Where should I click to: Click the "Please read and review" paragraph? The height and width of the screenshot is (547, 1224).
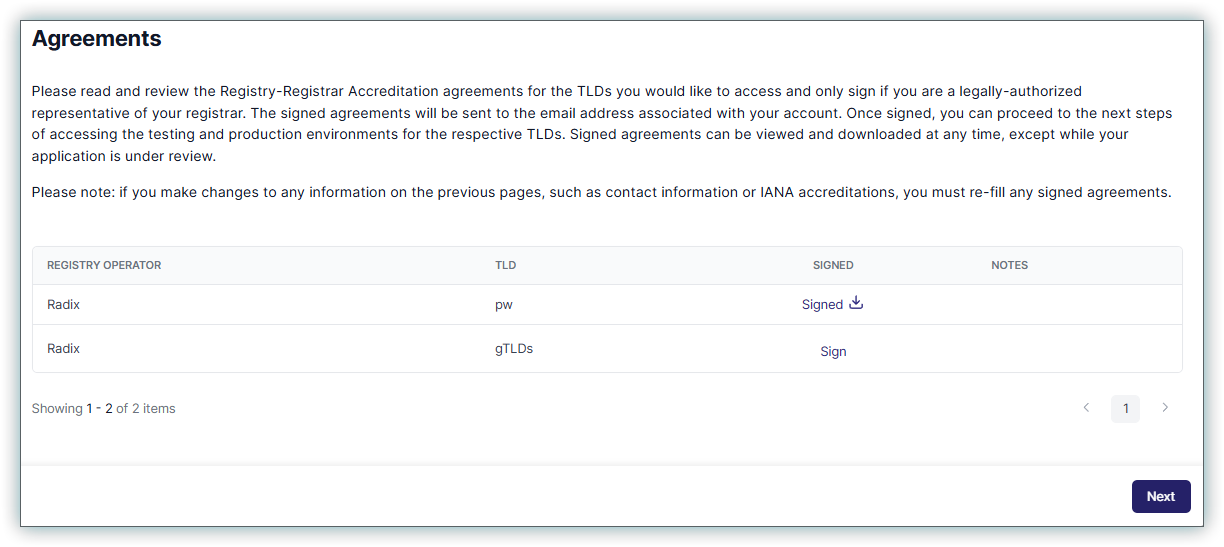click(x=600, y=124)
